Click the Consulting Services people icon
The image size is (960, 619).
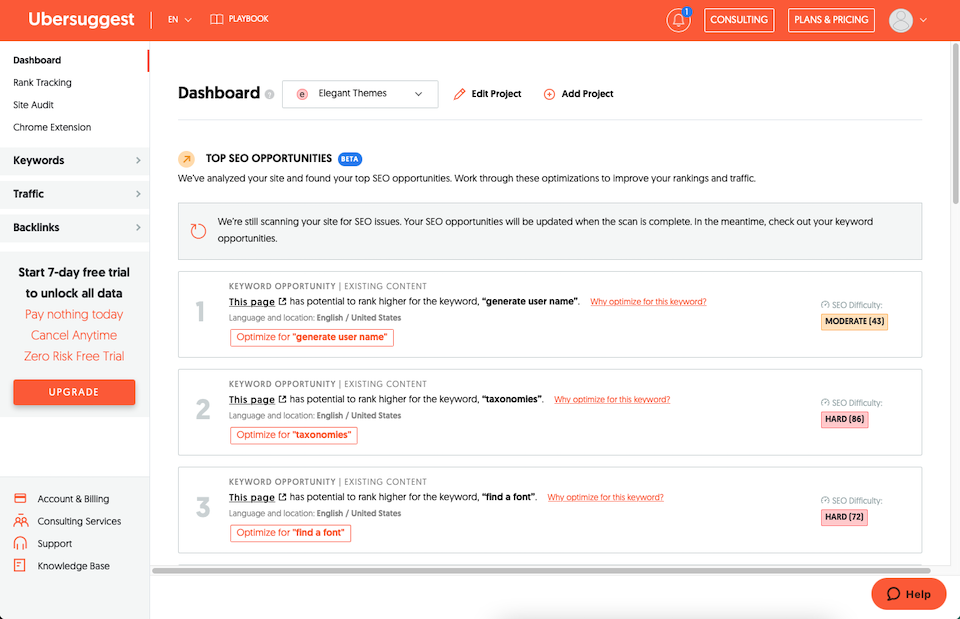tap(20, 521)
